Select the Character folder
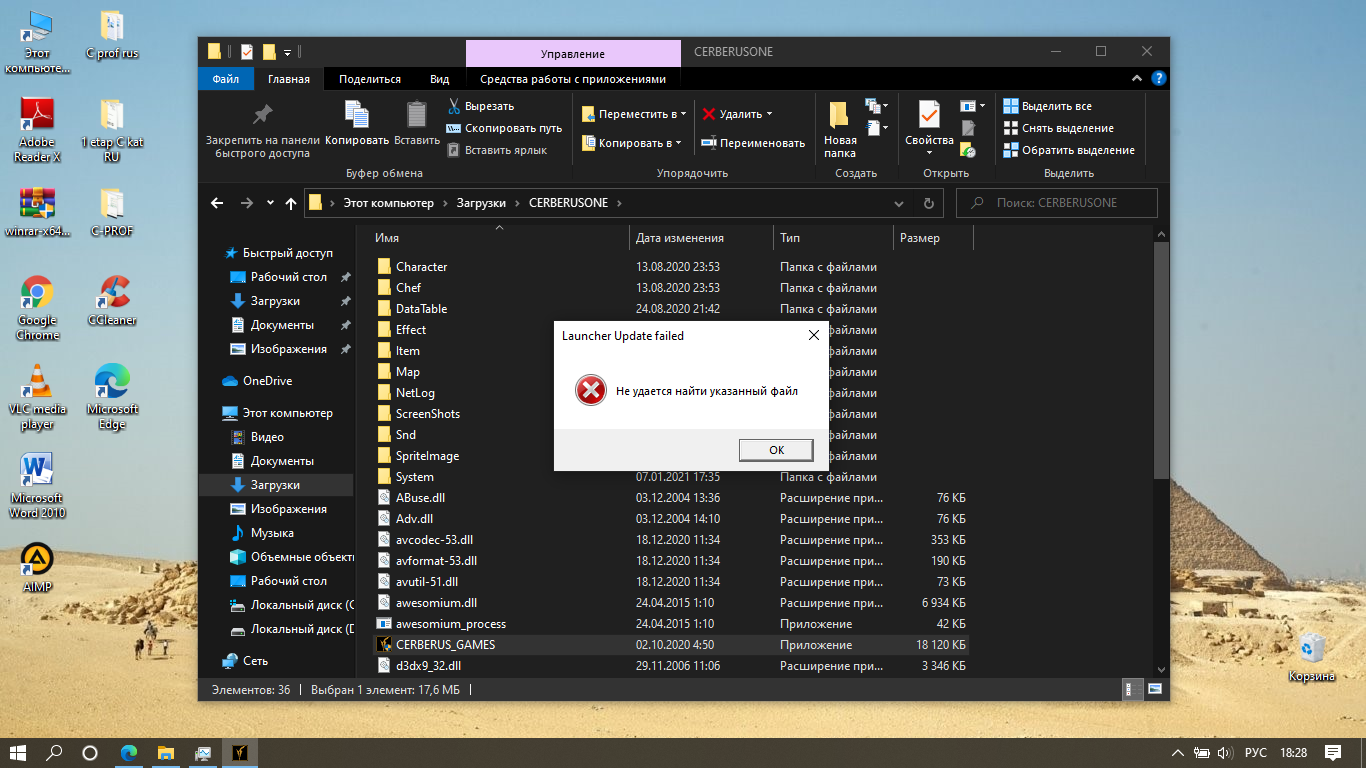 click(421, 267)
